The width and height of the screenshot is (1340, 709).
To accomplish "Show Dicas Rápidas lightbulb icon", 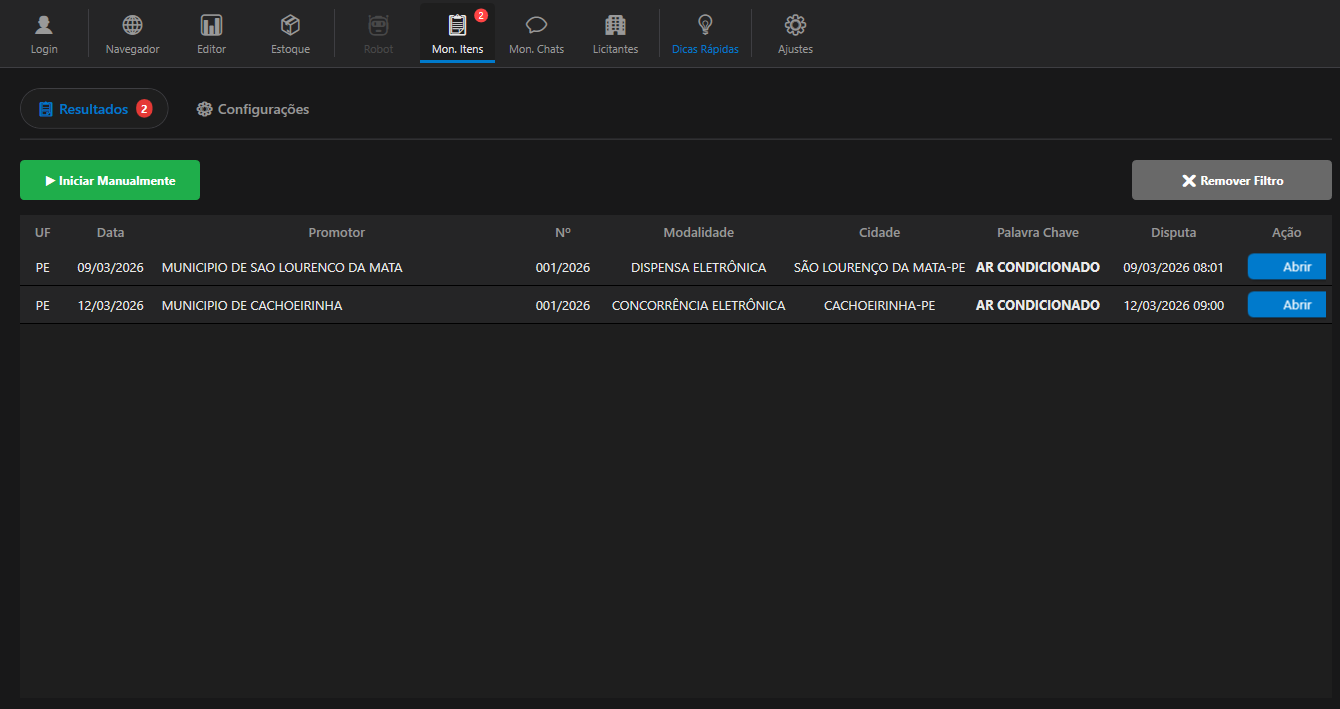I will tap(705, 26).
